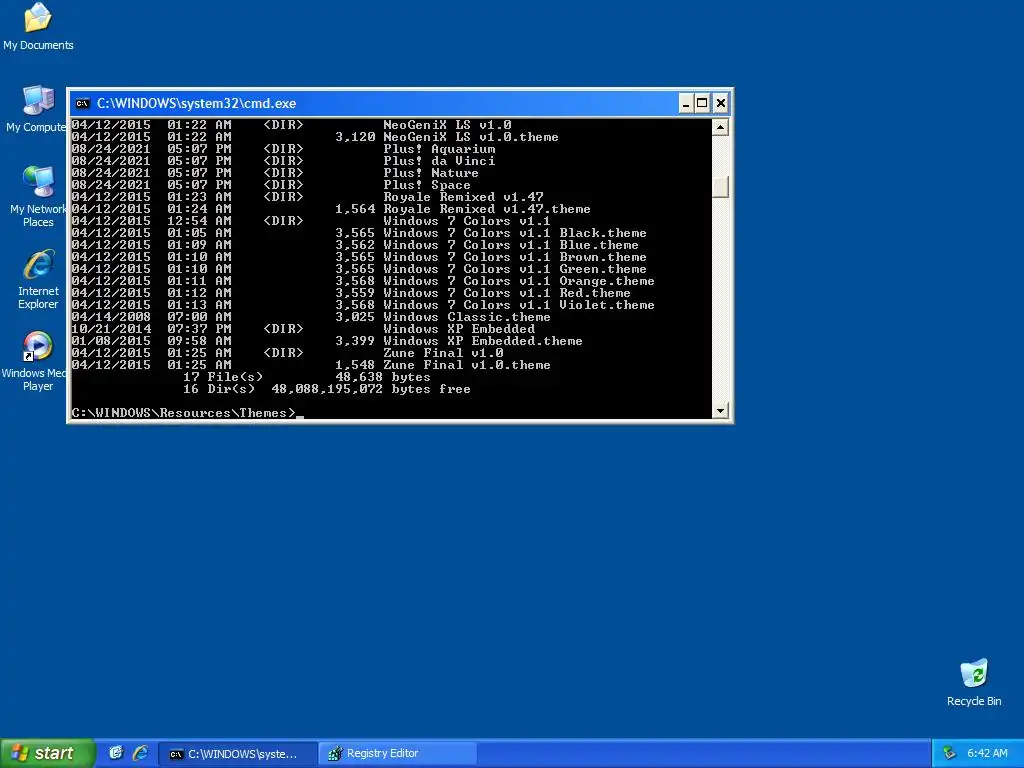This screenshot has width=1024, height=768.
Task: Click 'Windows 7 Colors v1.1 Blue.theme'
Action: click(511, 245)
